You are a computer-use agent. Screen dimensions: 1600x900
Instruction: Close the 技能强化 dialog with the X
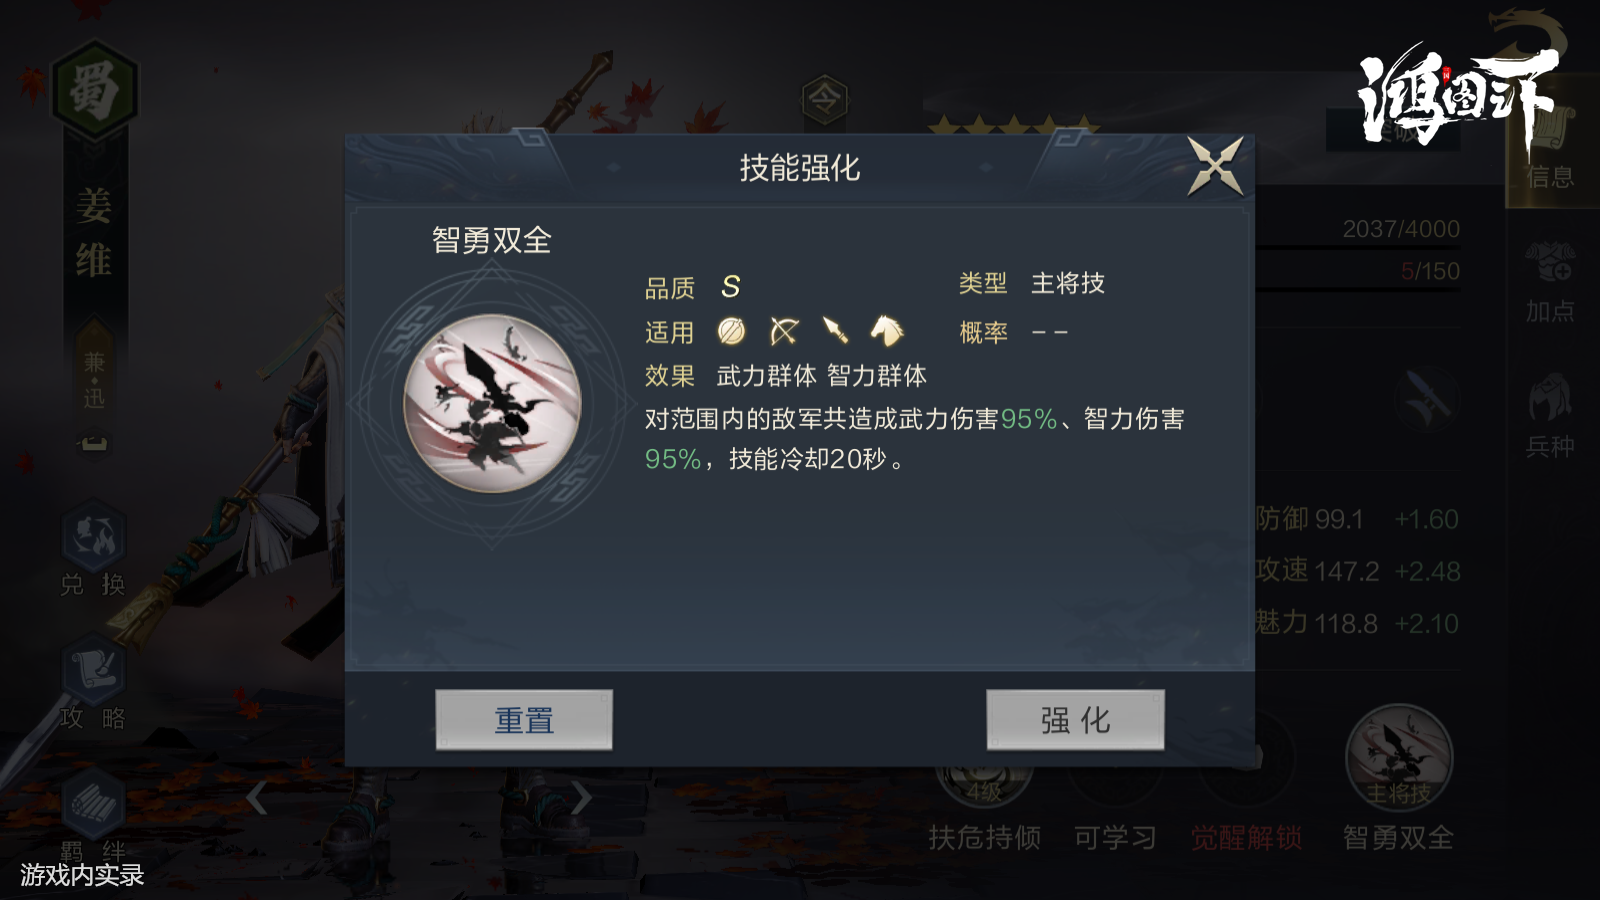pyautogui.click(x=1215, y=166)
